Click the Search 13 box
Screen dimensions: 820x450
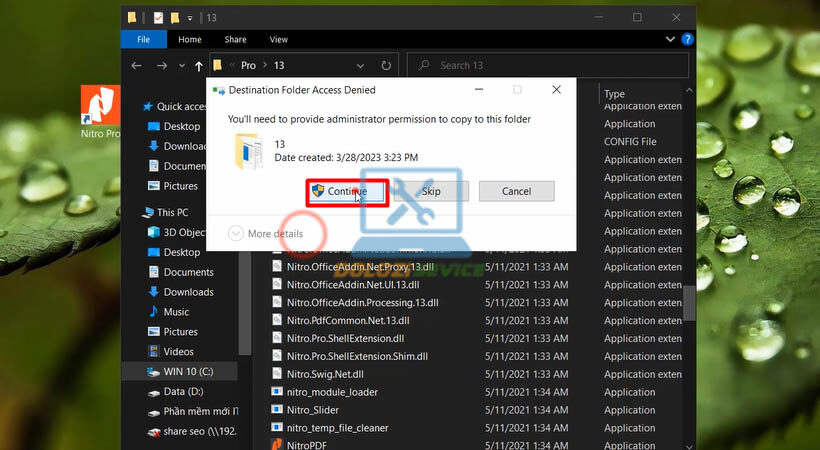pyautogui.click(x=548, y=65)
